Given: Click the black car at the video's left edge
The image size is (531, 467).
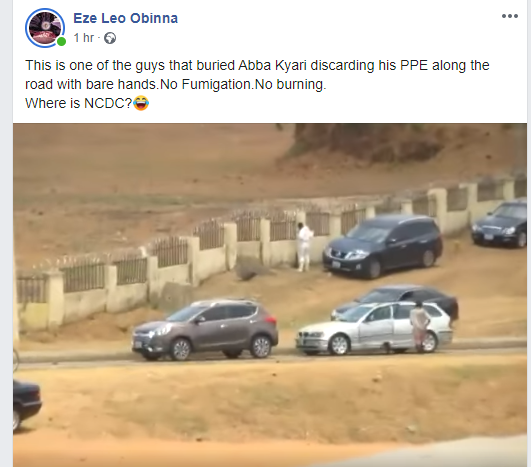Looking at the screenshot, I should (26, 405).
